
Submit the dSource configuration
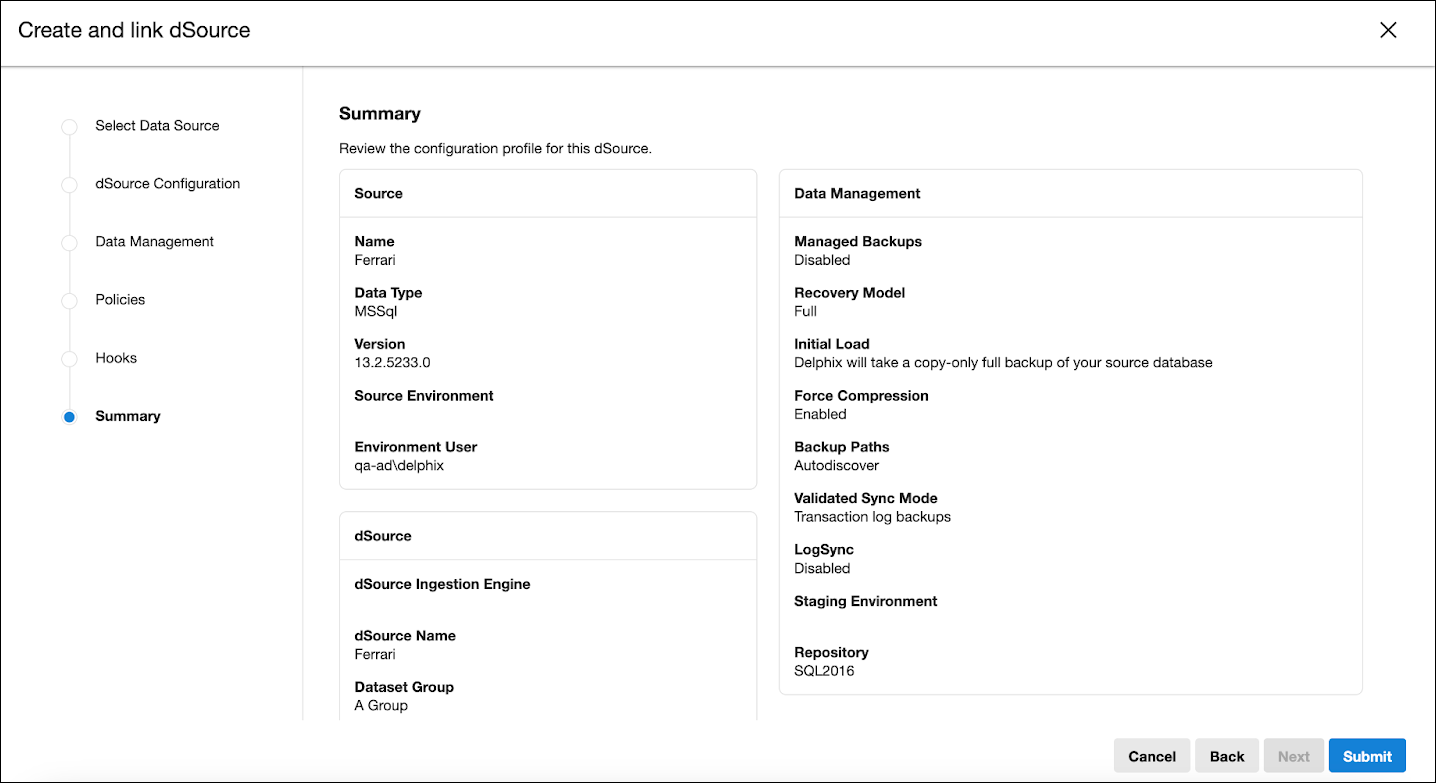pyautogui.click(x=1367, y=756)
